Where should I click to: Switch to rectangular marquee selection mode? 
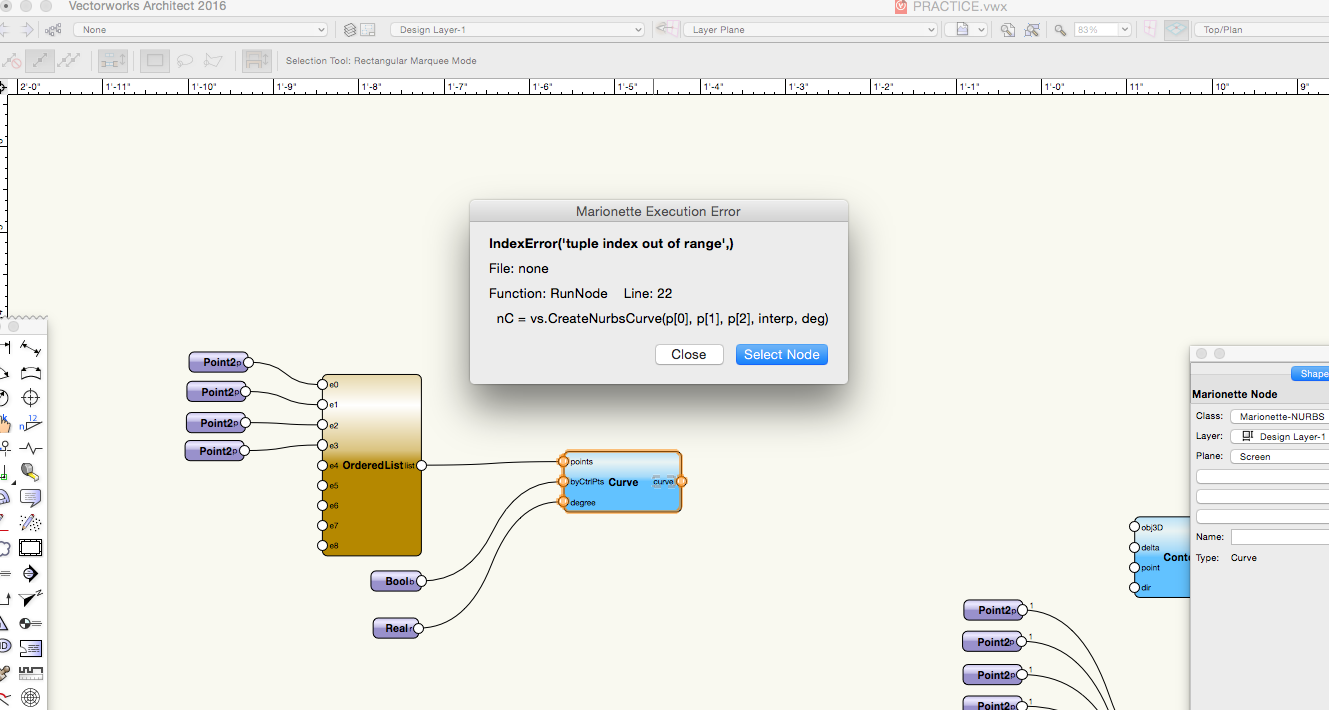click(x=155, y=61)
